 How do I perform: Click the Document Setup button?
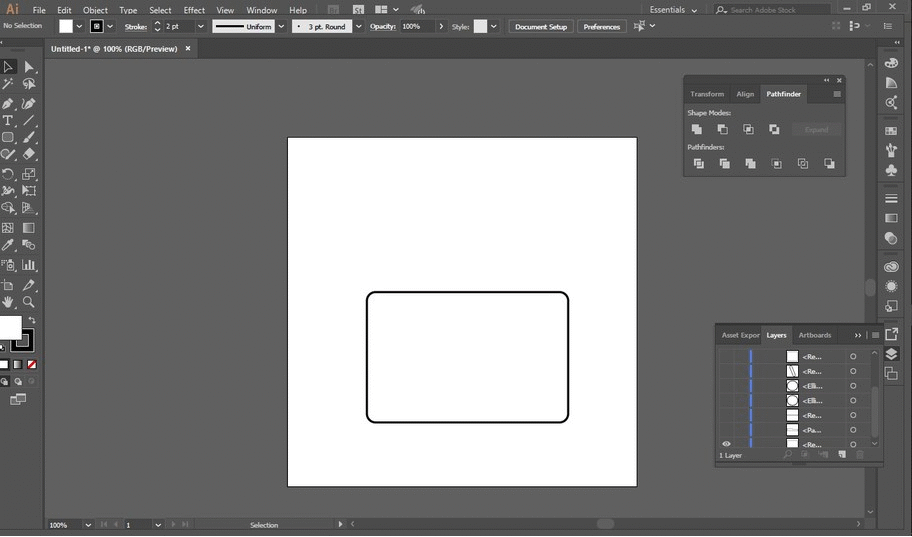point(541,27)
